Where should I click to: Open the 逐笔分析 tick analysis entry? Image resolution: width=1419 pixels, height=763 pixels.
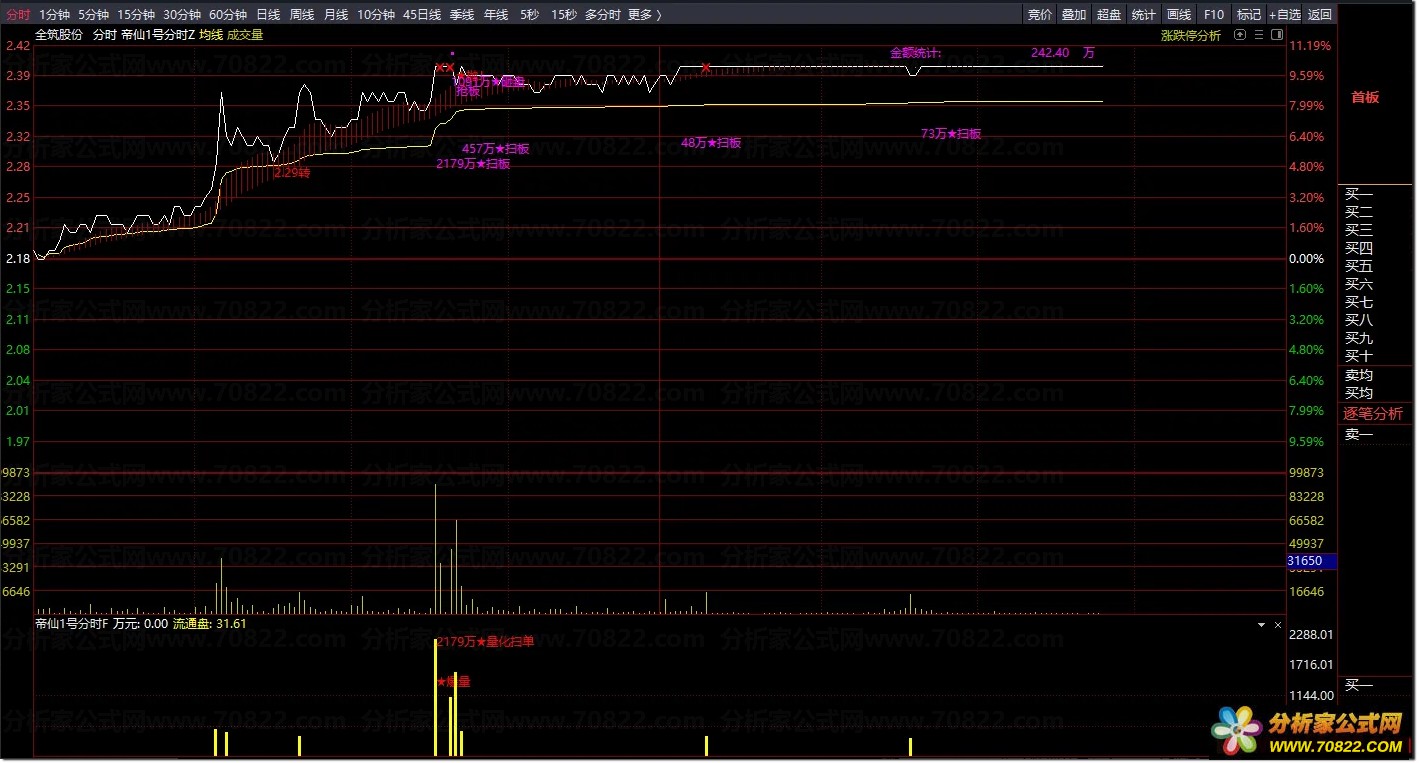coord(1372,414)
